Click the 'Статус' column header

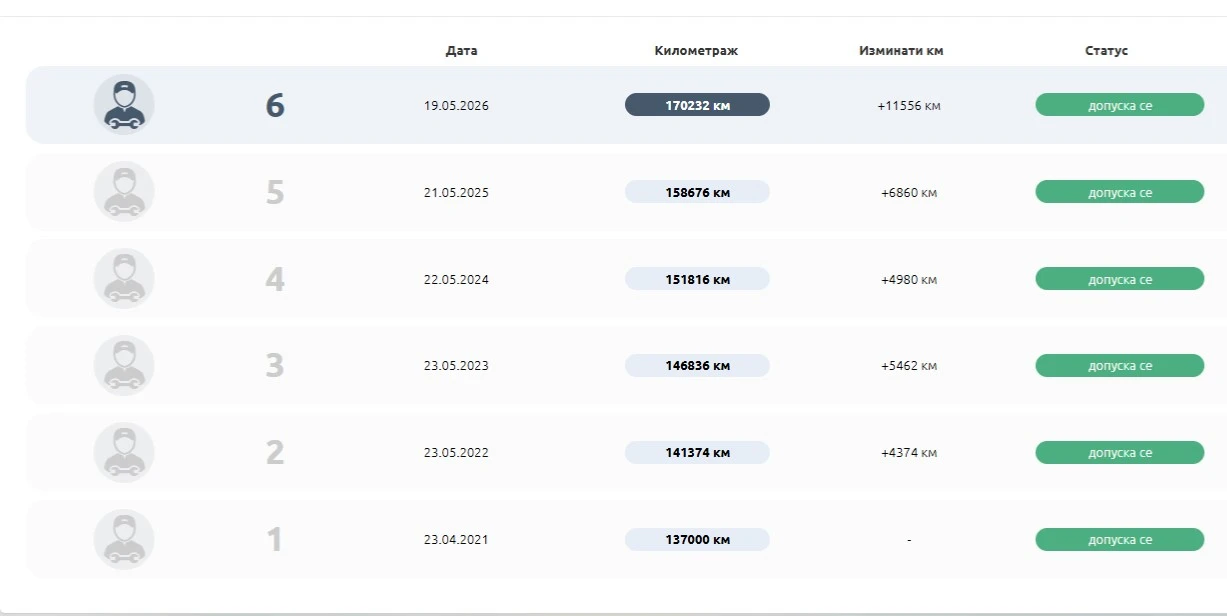[x=1106, y=50]
